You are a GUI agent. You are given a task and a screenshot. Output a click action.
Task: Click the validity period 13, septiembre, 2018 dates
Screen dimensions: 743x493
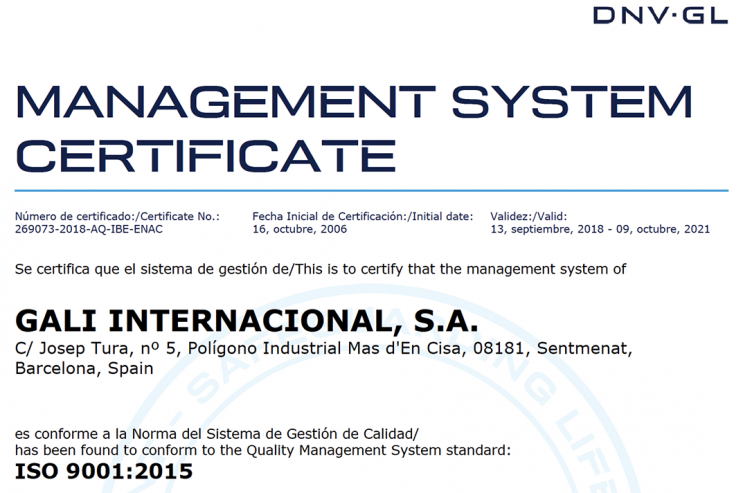[x=600, y=229]
